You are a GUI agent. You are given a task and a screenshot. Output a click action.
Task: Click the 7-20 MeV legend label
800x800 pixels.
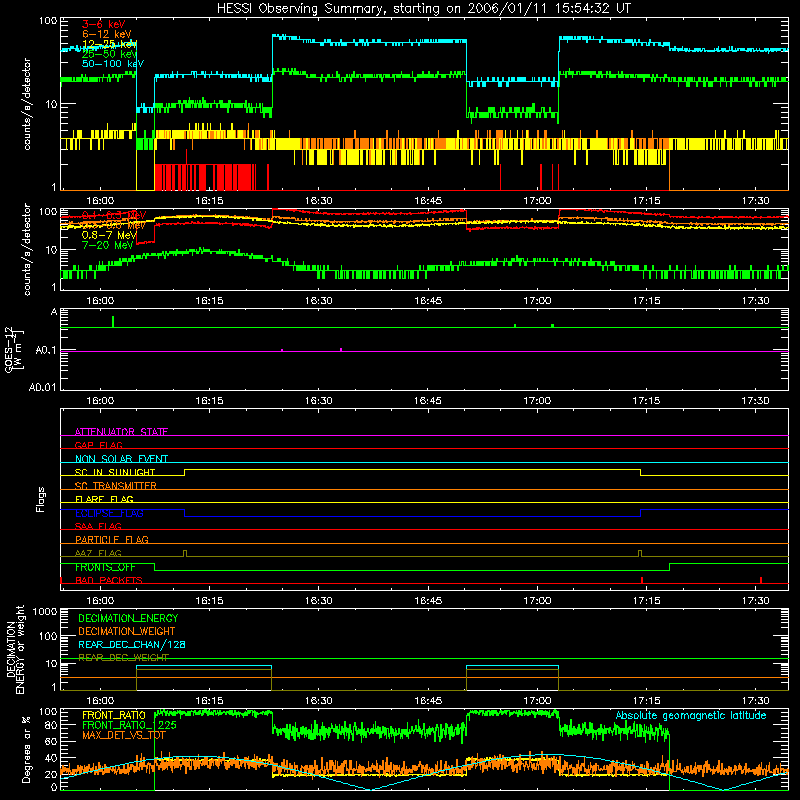click(x=107, y=245)
